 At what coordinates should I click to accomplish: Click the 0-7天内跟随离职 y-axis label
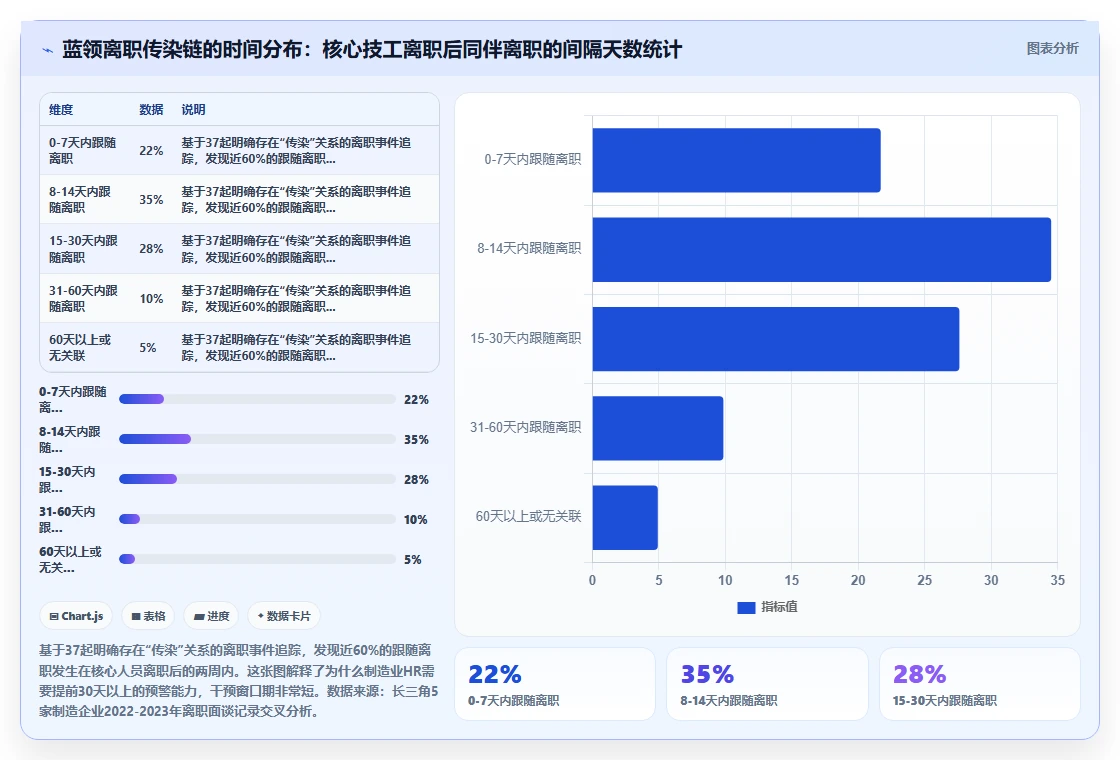coord(533,159)
